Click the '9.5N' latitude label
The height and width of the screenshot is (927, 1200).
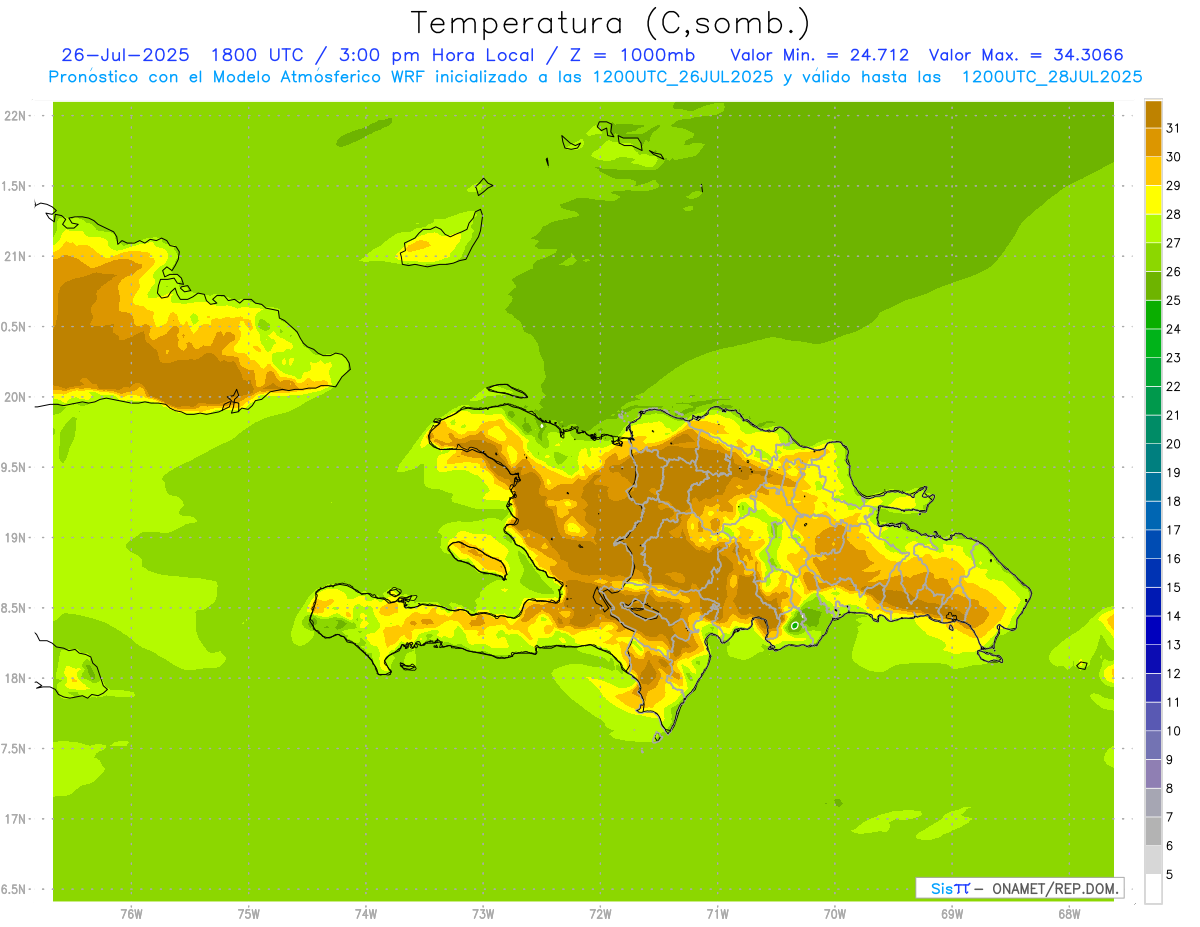point(14,468)
